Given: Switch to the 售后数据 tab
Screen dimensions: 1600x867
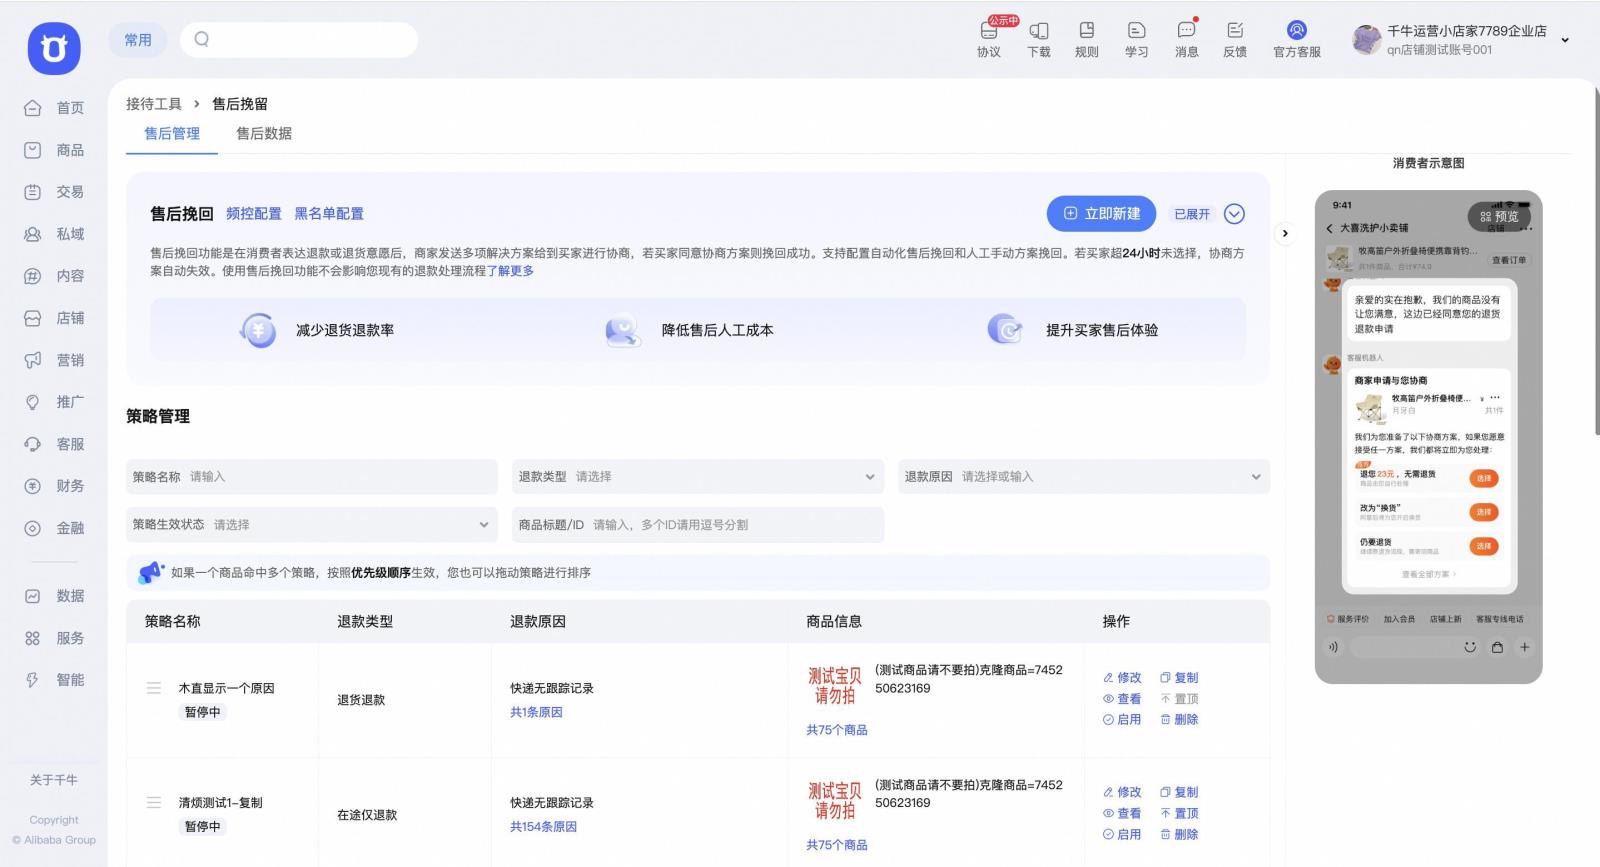Looking at the screenshot, I should 264,133.
